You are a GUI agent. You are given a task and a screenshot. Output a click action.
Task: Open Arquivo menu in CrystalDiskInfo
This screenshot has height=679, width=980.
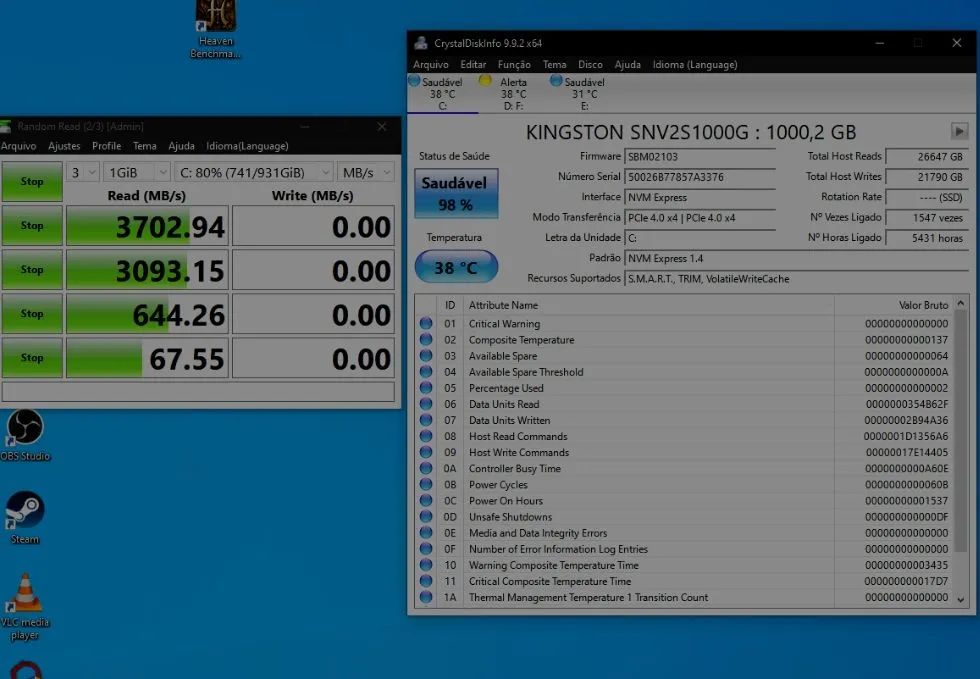pos(431,64)
